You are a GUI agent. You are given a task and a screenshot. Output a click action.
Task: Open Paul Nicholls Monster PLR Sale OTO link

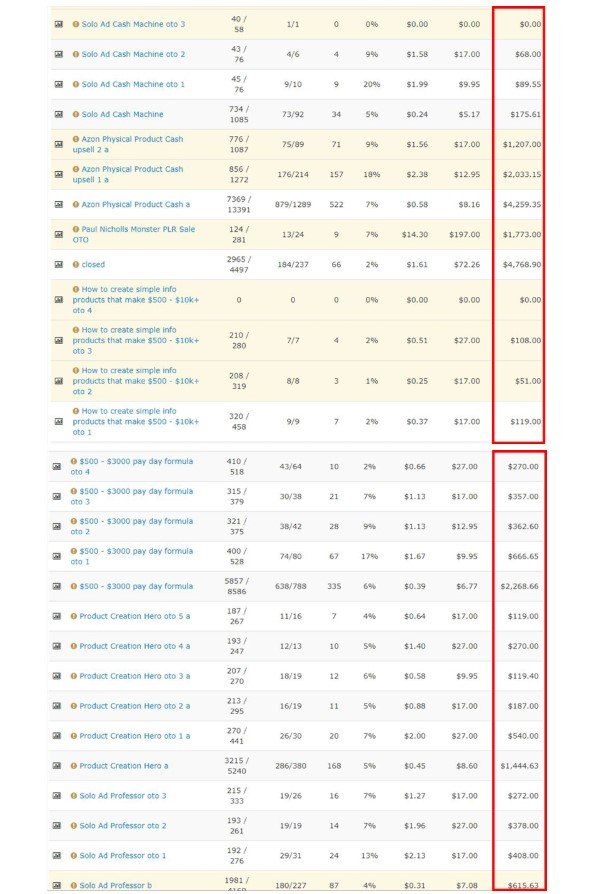[x=134, y=234]
